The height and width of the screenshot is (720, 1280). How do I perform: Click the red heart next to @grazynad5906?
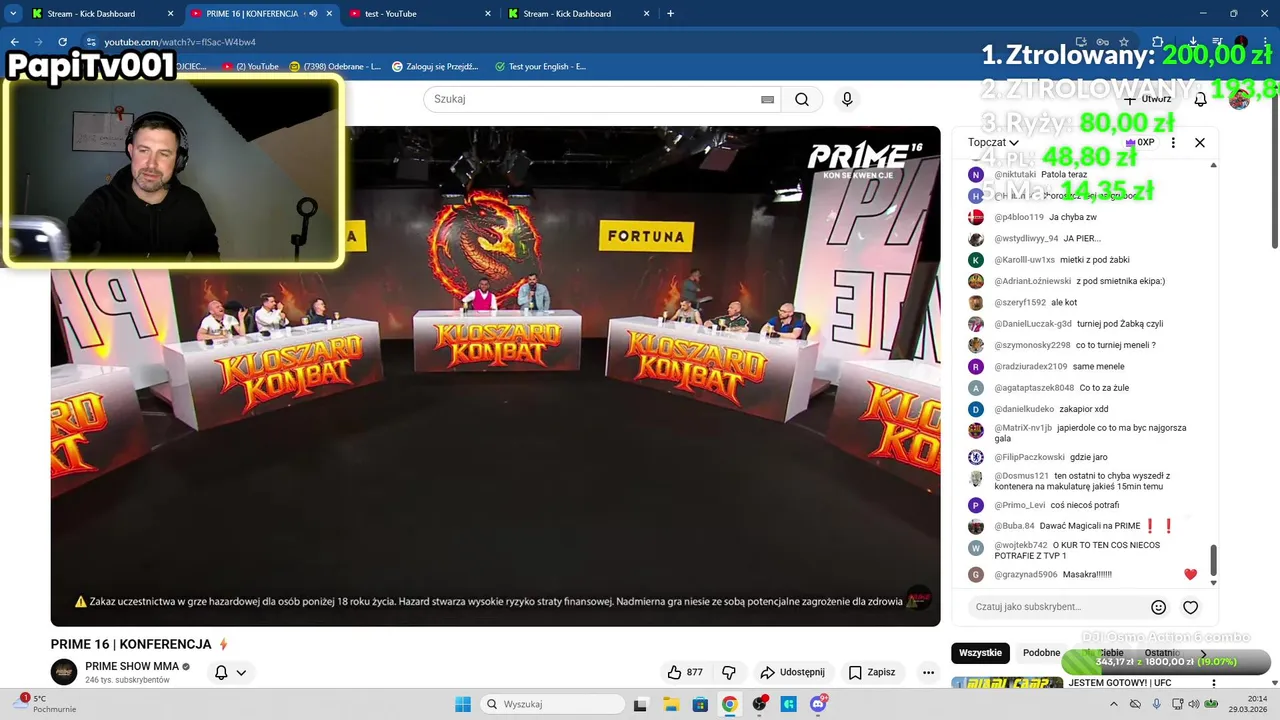pos(1190,574)
